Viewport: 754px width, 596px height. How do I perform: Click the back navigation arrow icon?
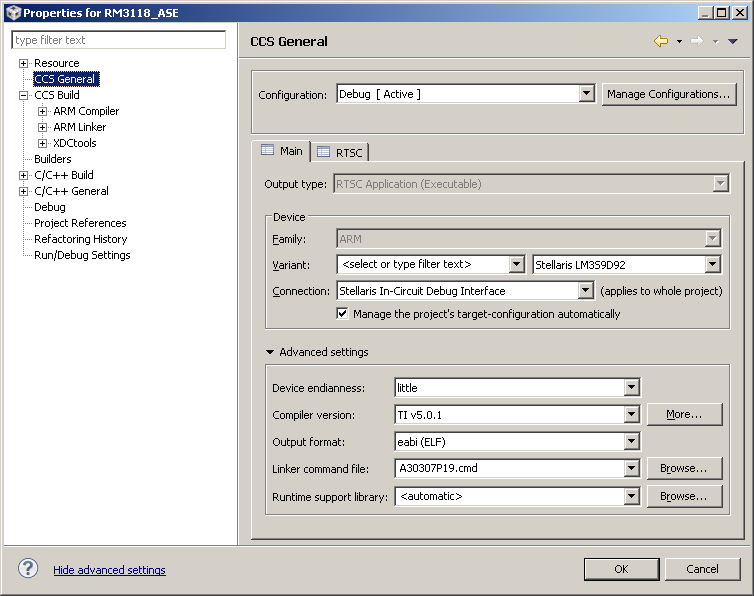point(661,41)
